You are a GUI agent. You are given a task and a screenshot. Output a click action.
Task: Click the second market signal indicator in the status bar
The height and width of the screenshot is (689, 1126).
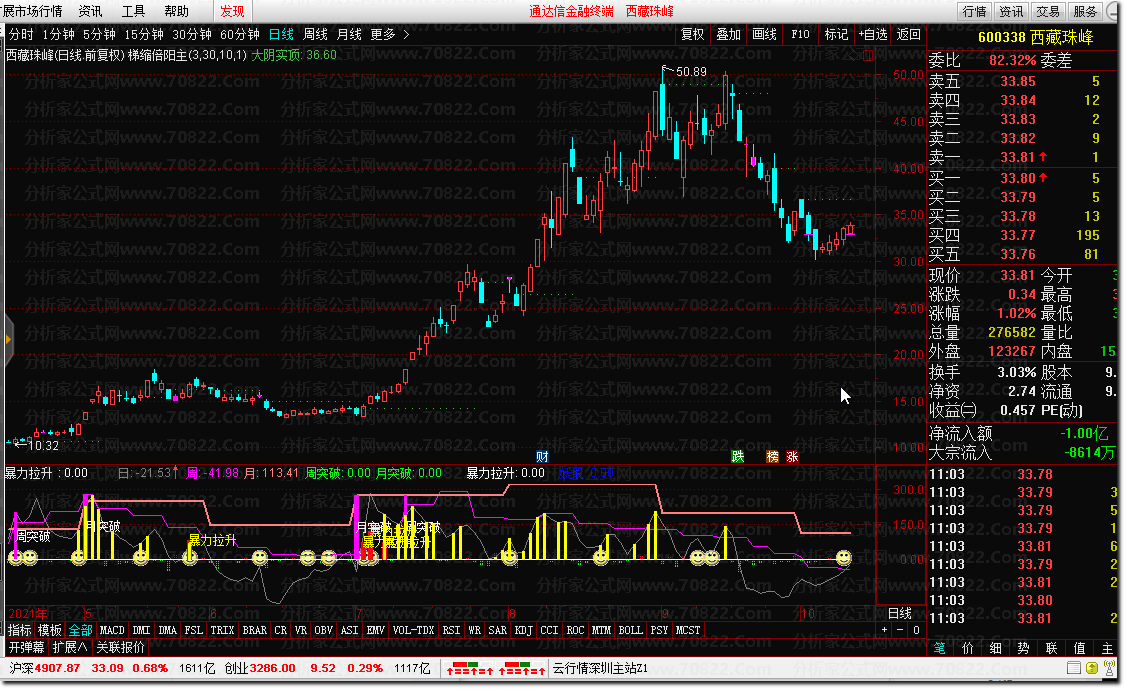click(x=521, y=669)
